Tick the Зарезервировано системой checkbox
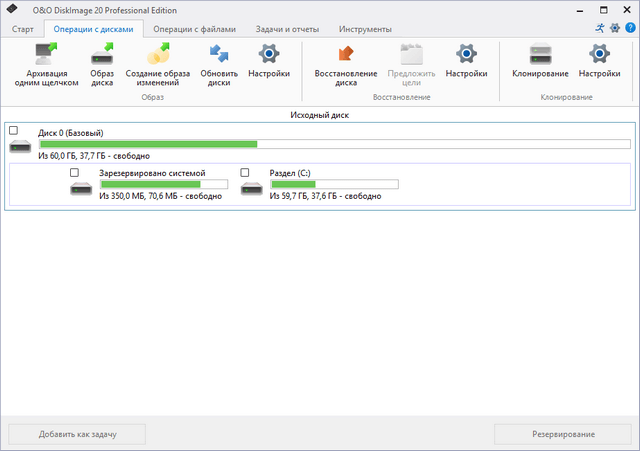 point(75,172)
